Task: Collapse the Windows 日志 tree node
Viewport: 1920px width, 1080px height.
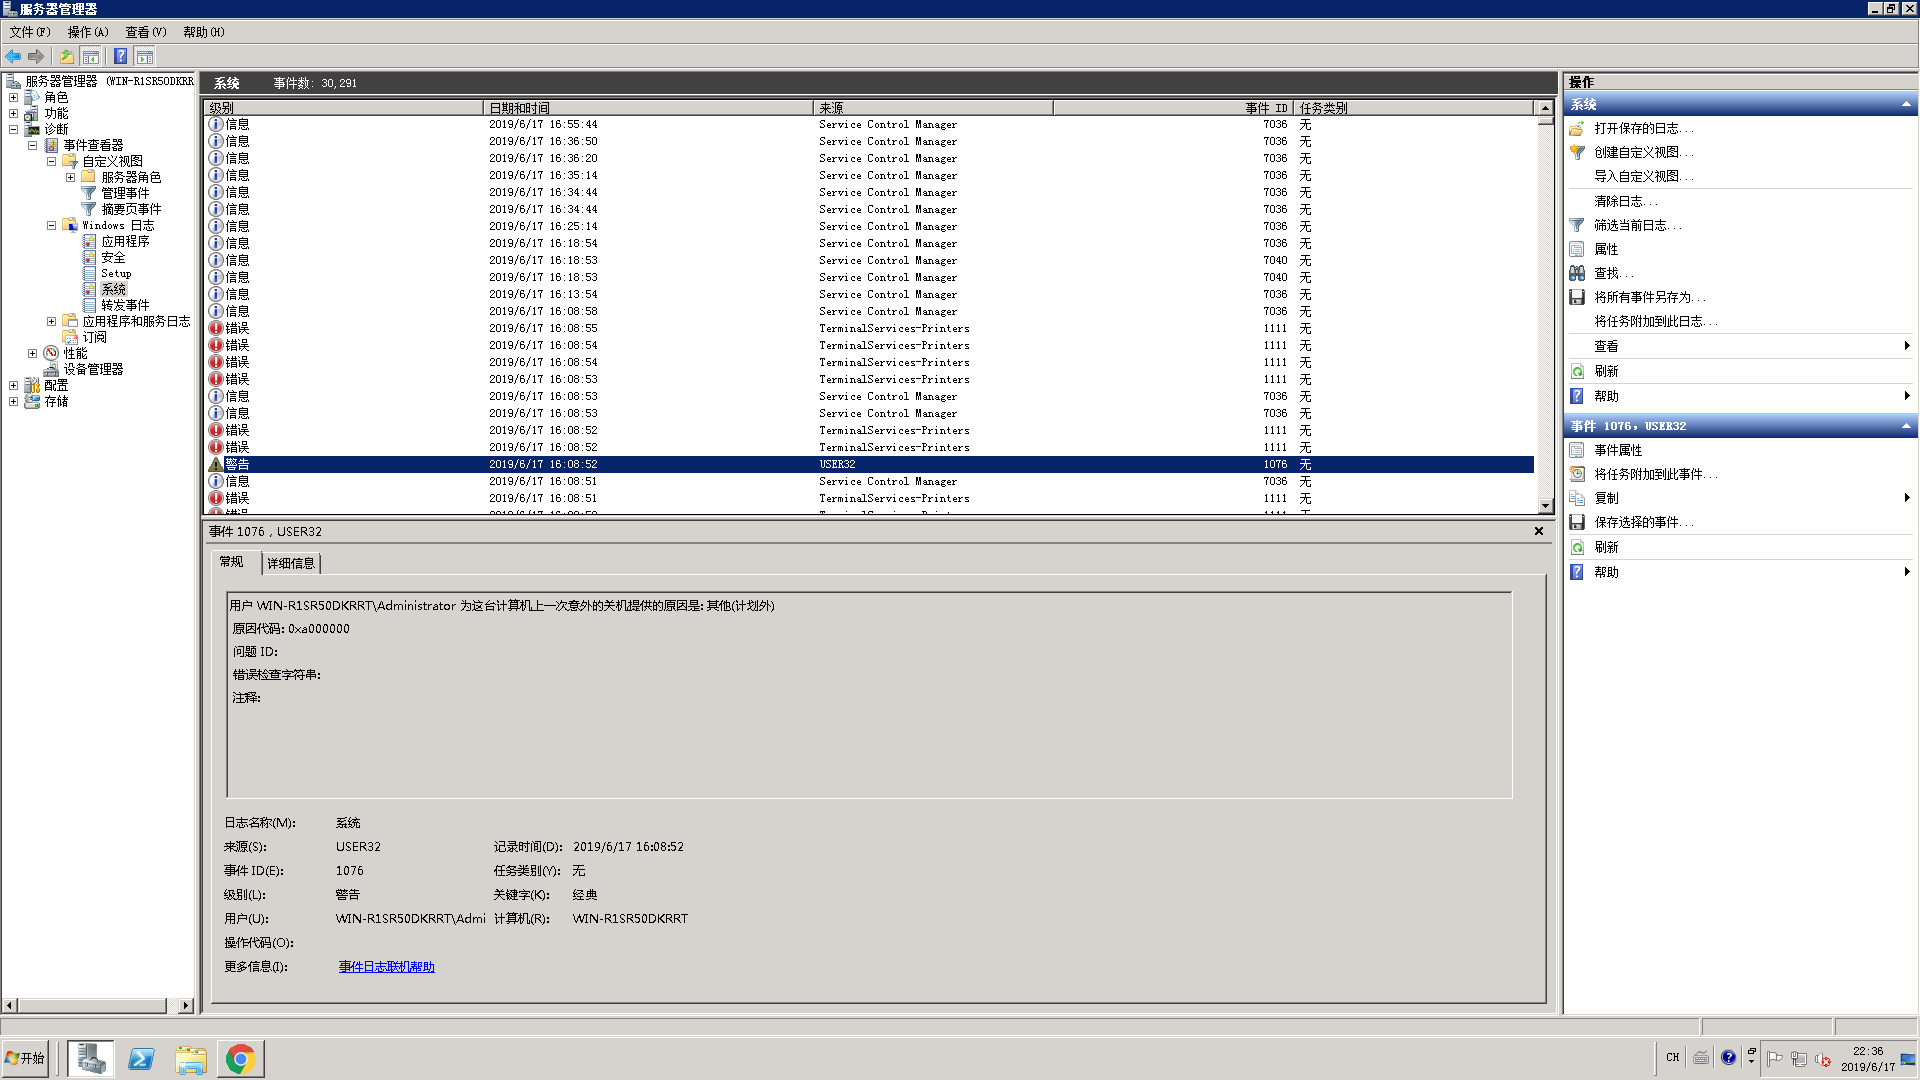Action: pos(51,225)
